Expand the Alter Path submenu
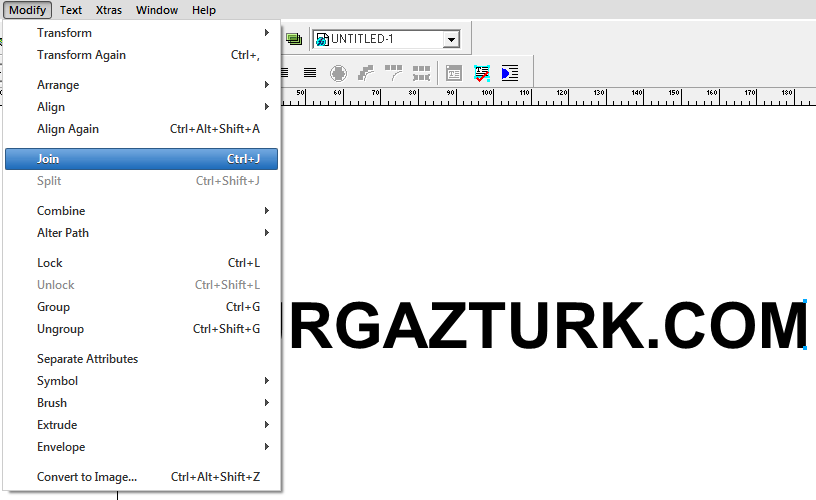The height and width of the screenshot is (500, 816). [x=142, y=233]
